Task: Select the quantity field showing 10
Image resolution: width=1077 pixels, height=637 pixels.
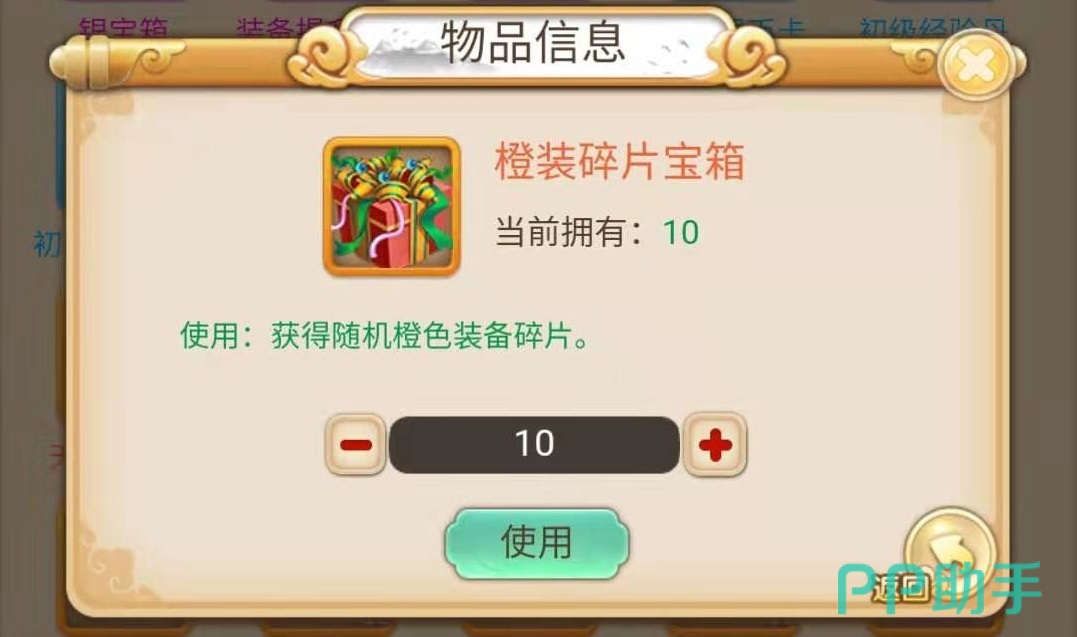Action: click(534, 445)
